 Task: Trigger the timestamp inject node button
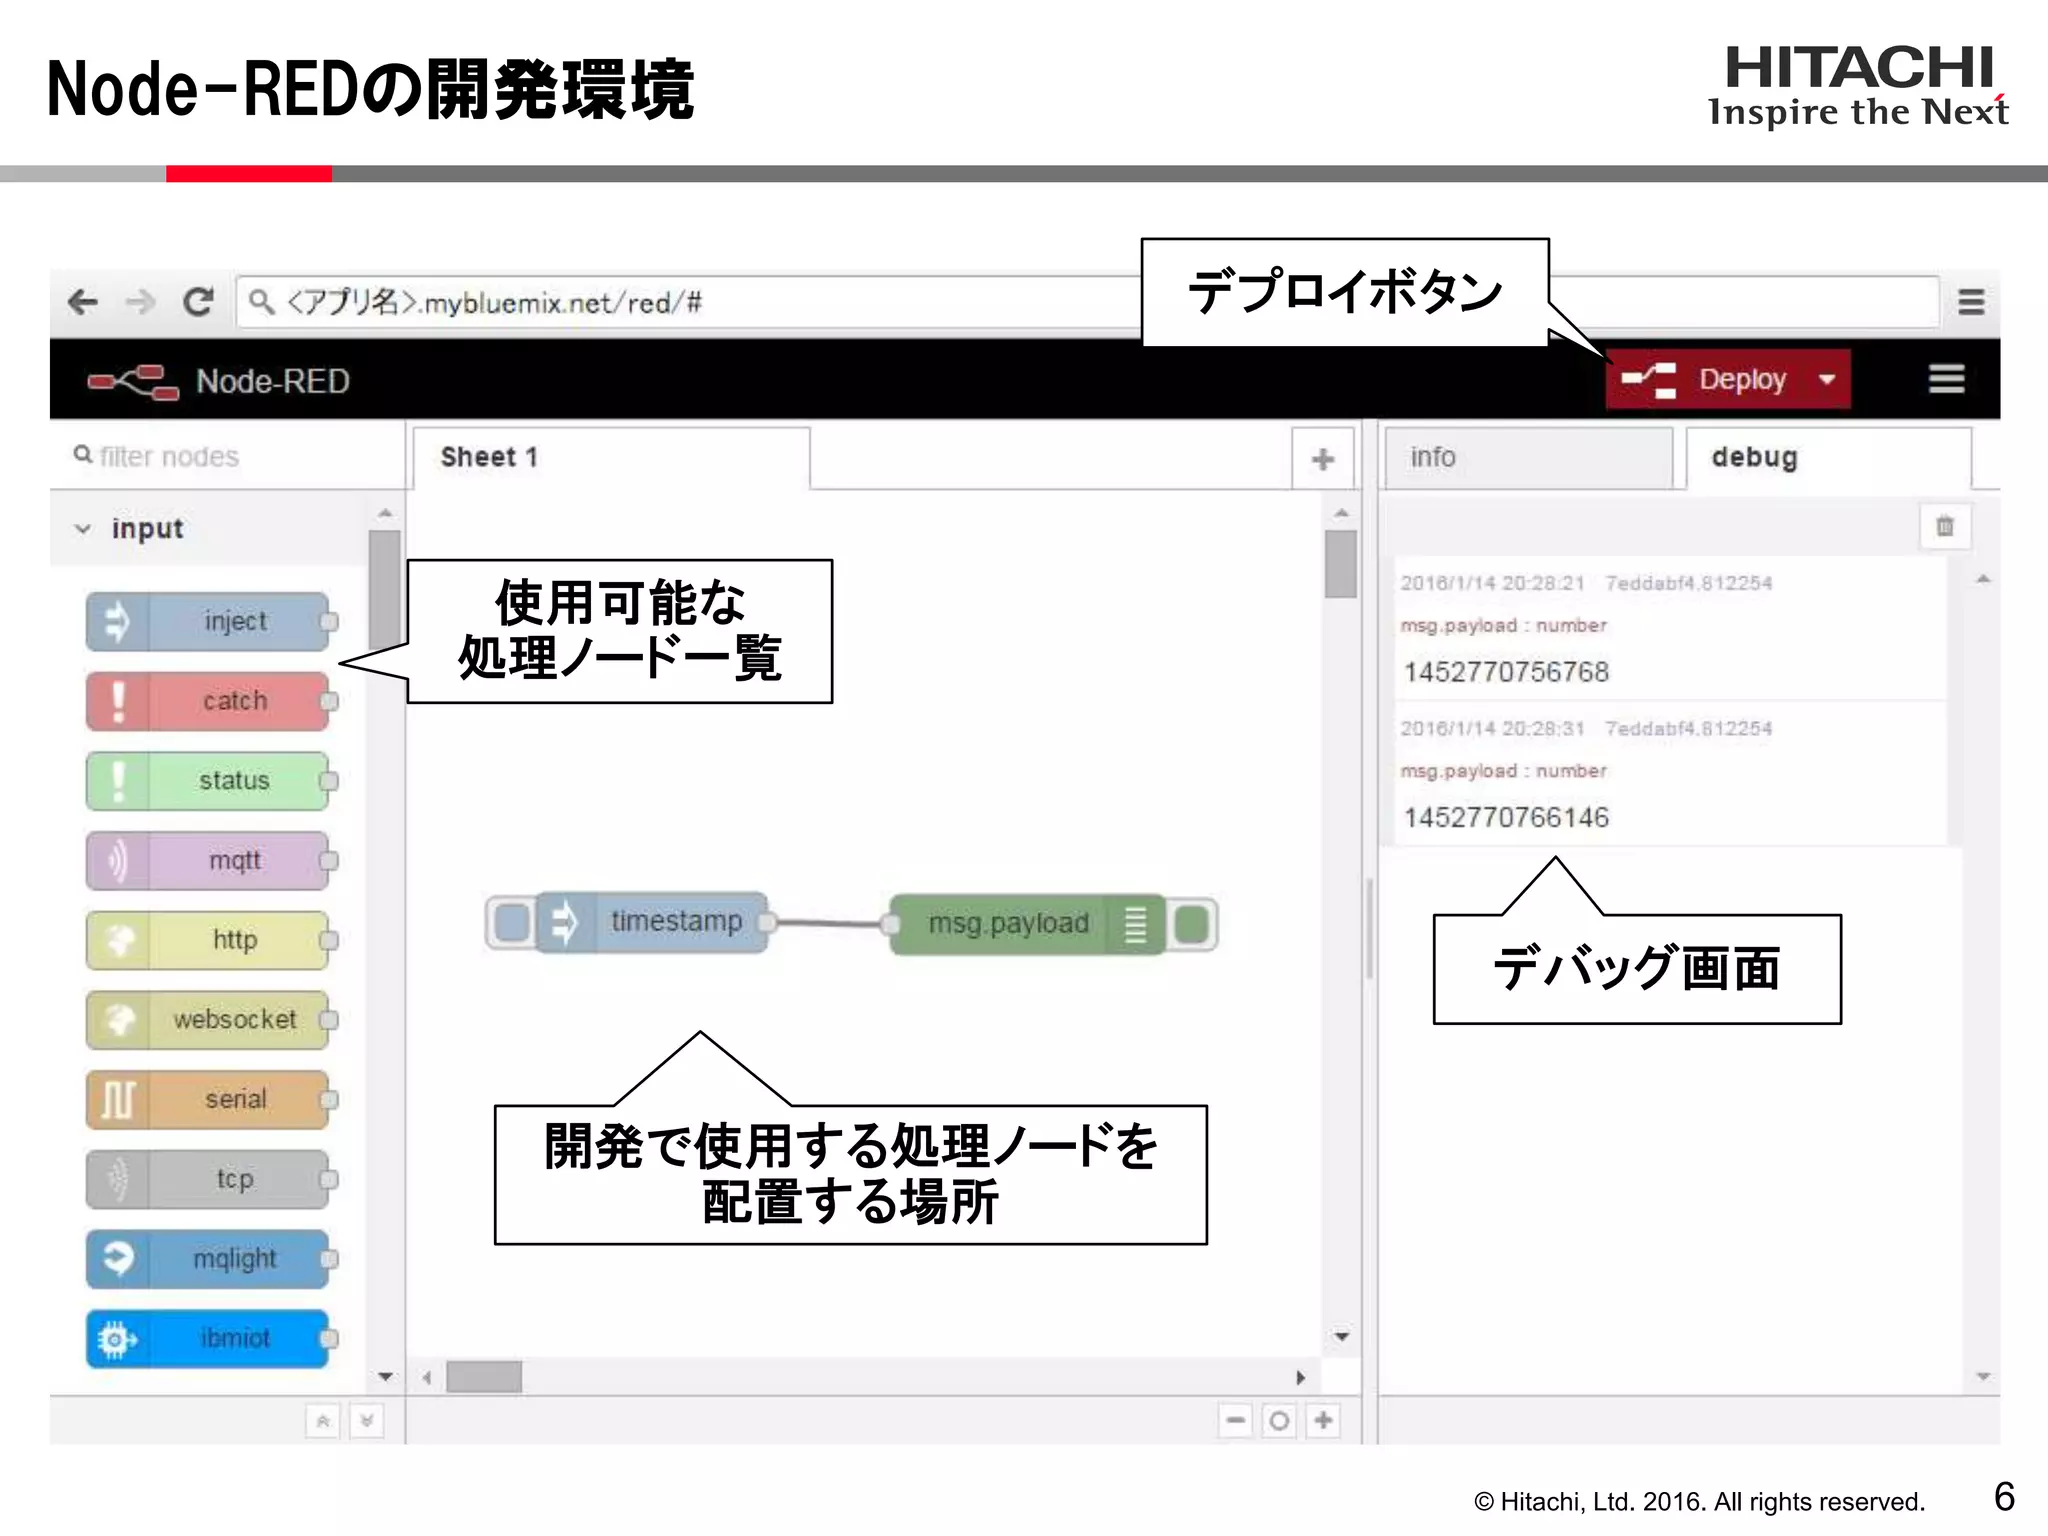coord(512,922)
